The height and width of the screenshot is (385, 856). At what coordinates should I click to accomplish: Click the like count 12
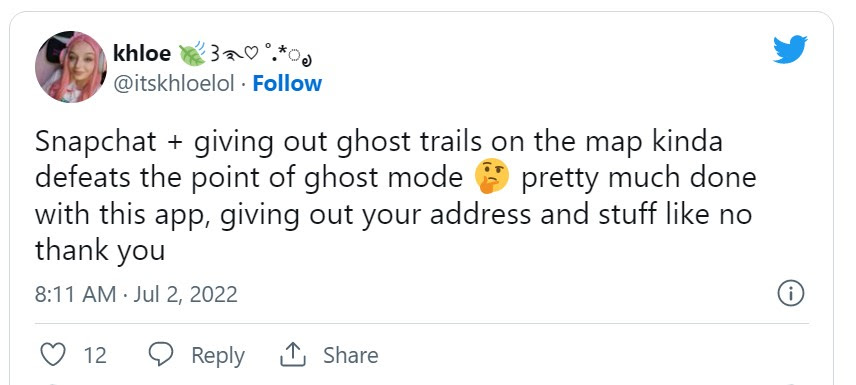click(x=95, y=356)
